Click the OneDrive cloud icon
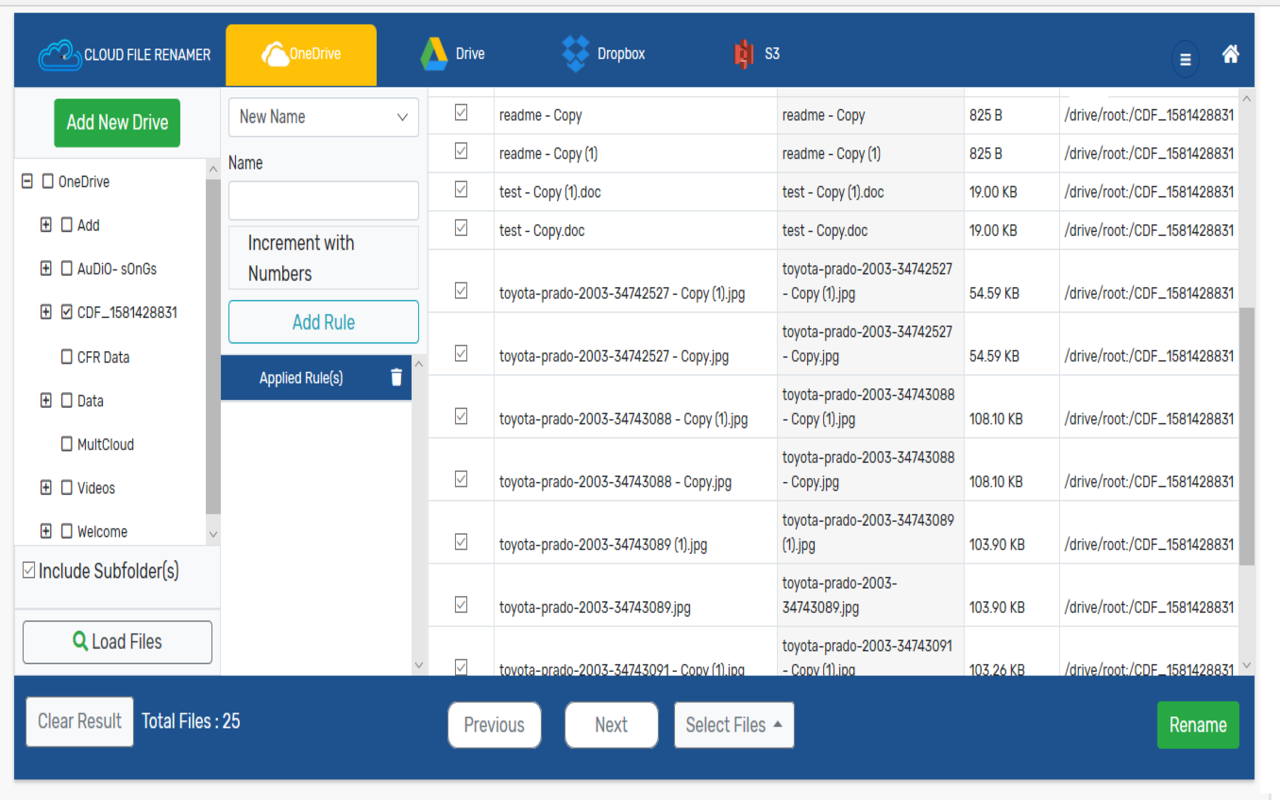This screenshot has width=1280, height=800. pyautogui.click(x=275, y=52)
